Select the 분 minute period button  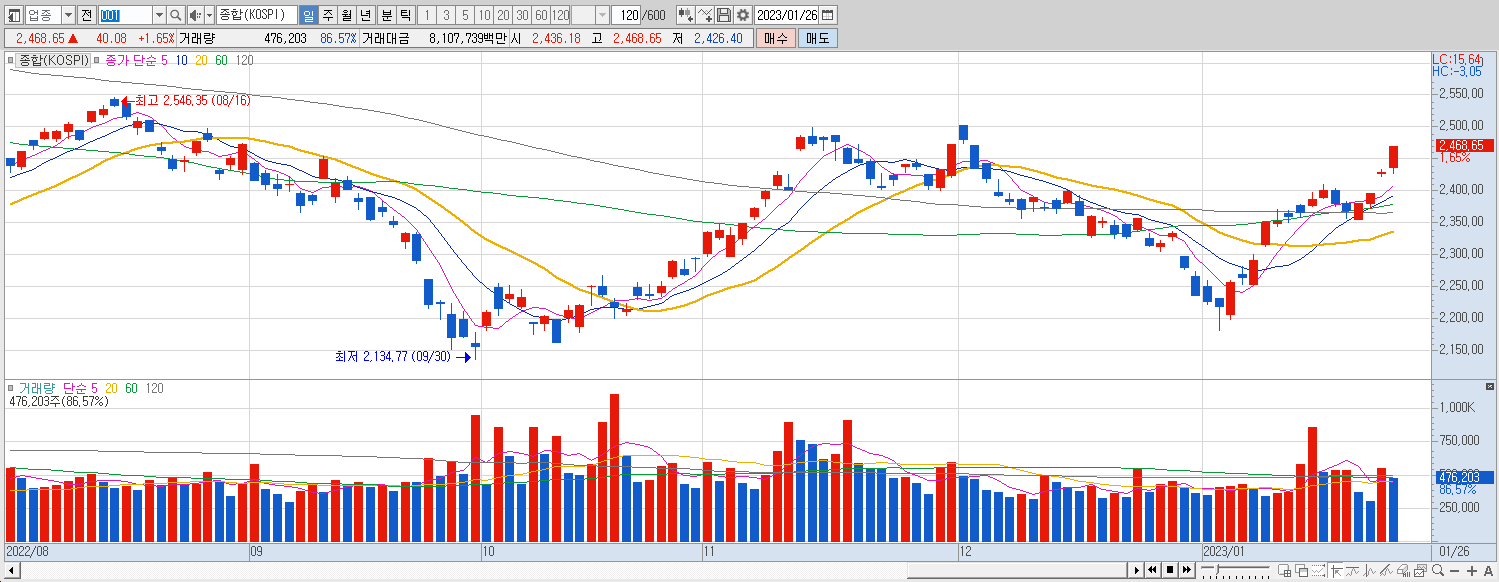(x=386, y=15)
